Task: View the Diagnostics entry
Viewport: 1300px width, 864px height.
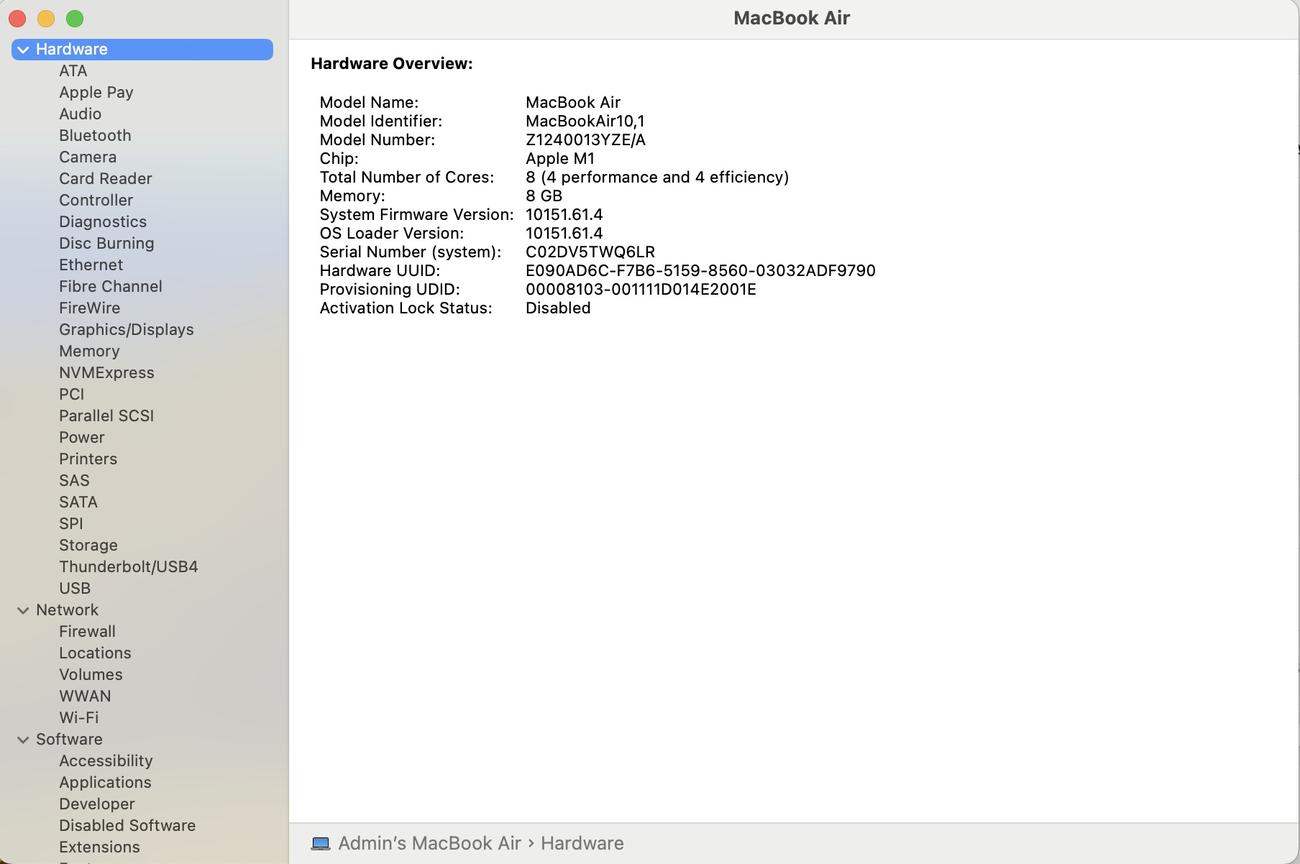Action: coord(103,222)
